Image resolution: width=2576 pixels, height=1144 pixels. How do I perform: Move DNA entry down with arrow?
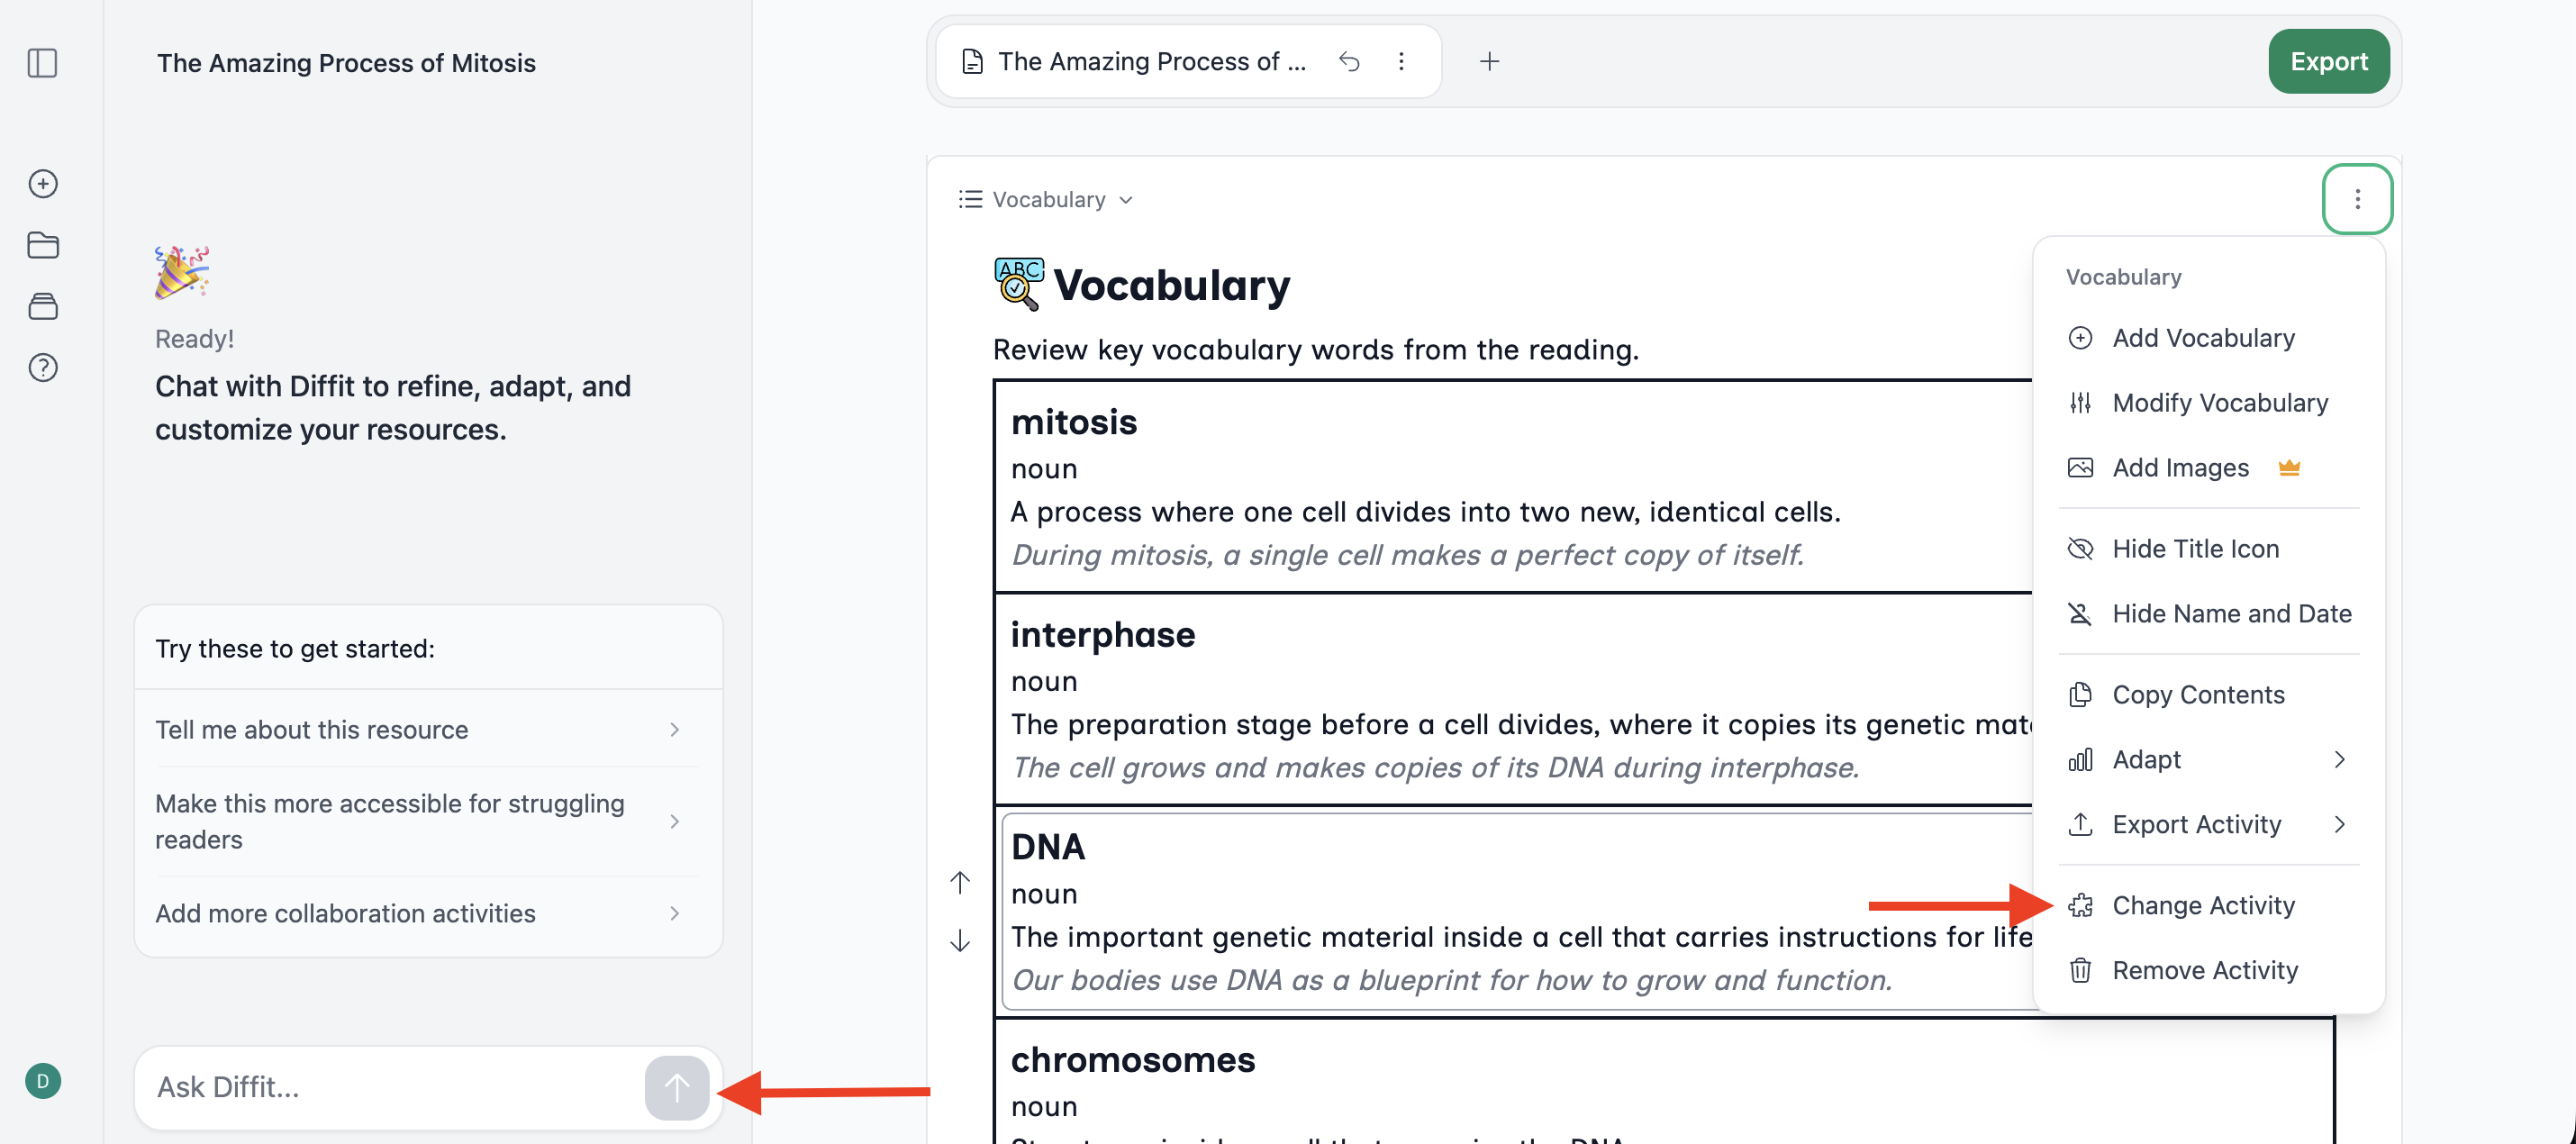click(960, 940)
